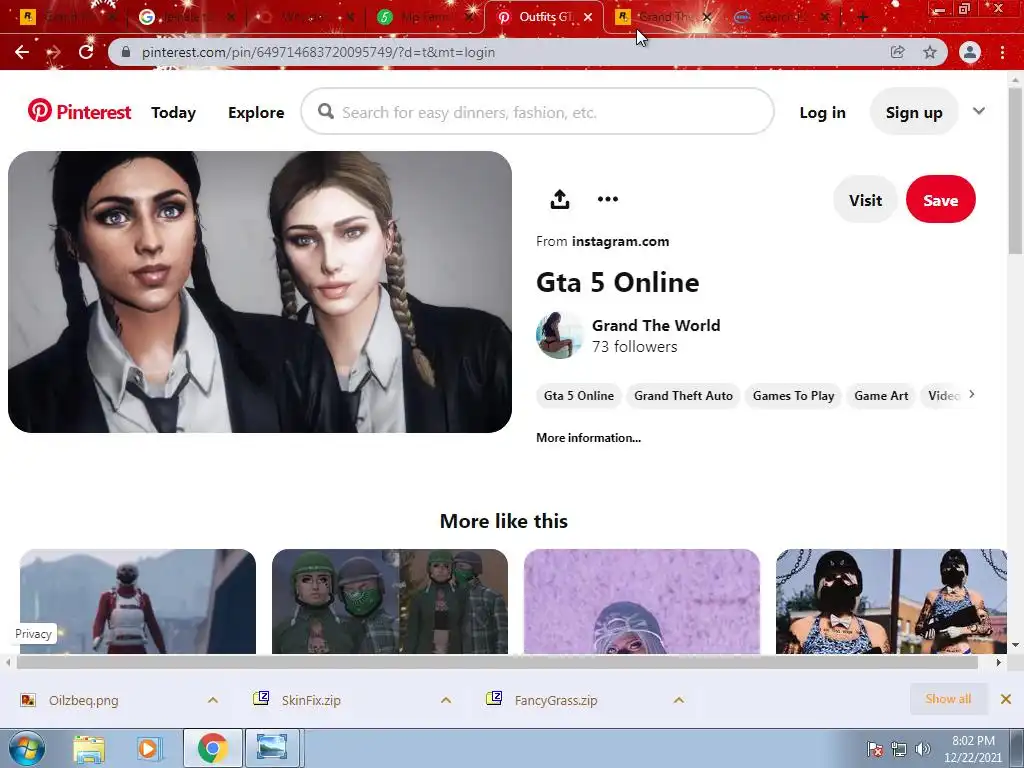Open the instagram.com source link
This screenshot has height=768, width=1024.
point(620,241)
